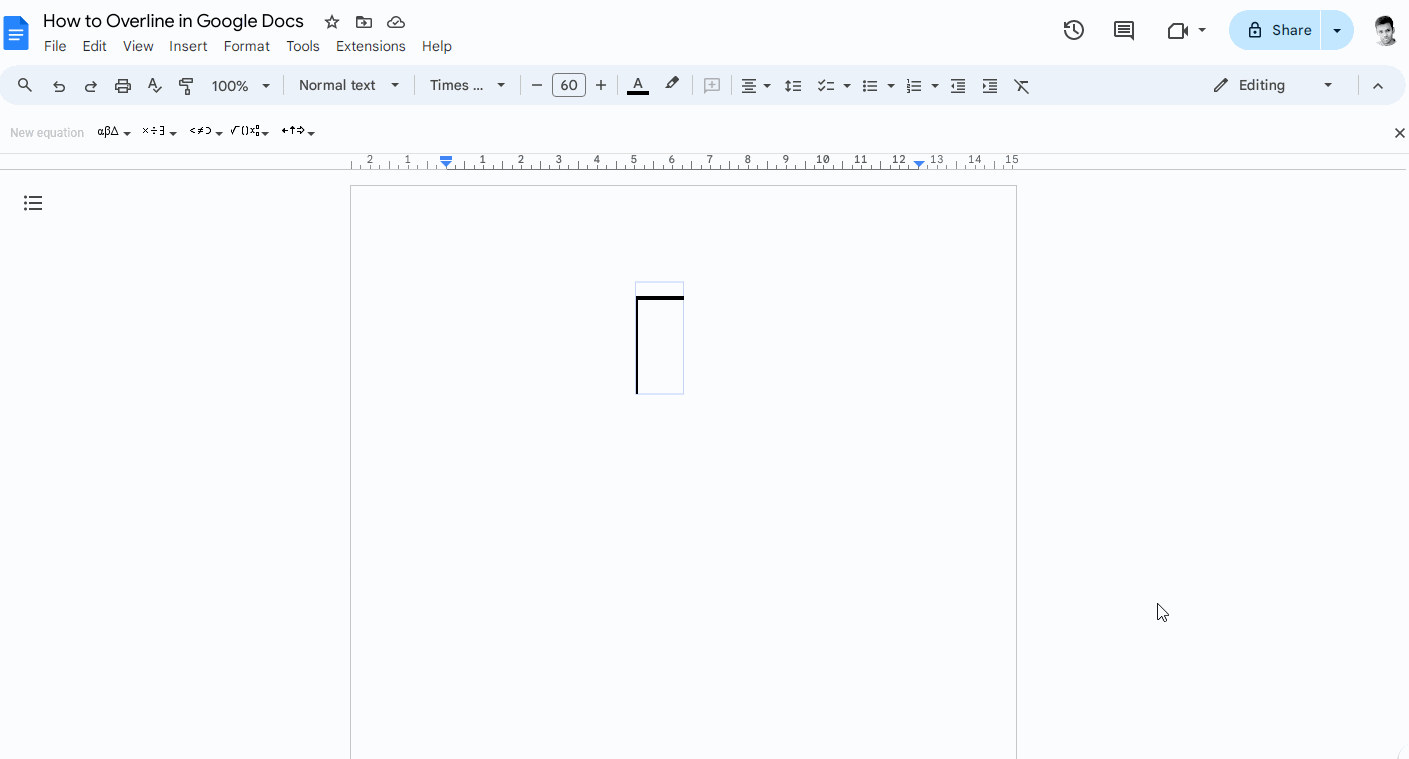The image size is (1409, 759).
Task: Open the Extensions menu
Action: [x=370, y=46]
